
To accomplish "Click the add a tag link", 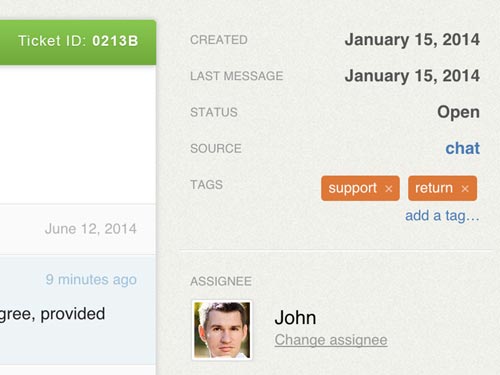I will point(442,216).
